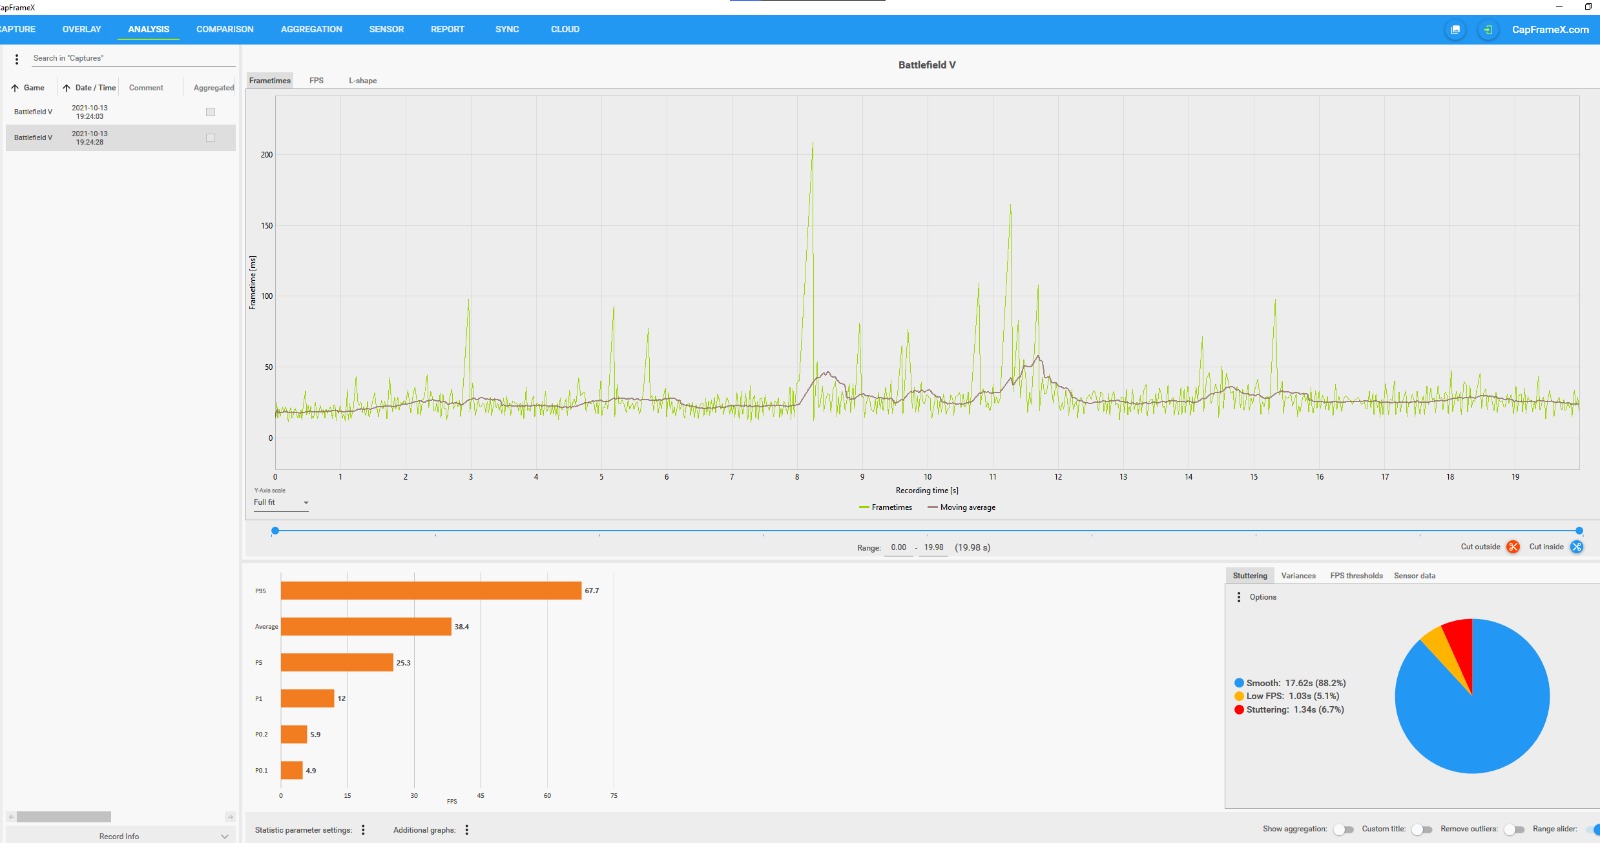
Task: Switch to Variances tab
Action: pos(1299,576)
